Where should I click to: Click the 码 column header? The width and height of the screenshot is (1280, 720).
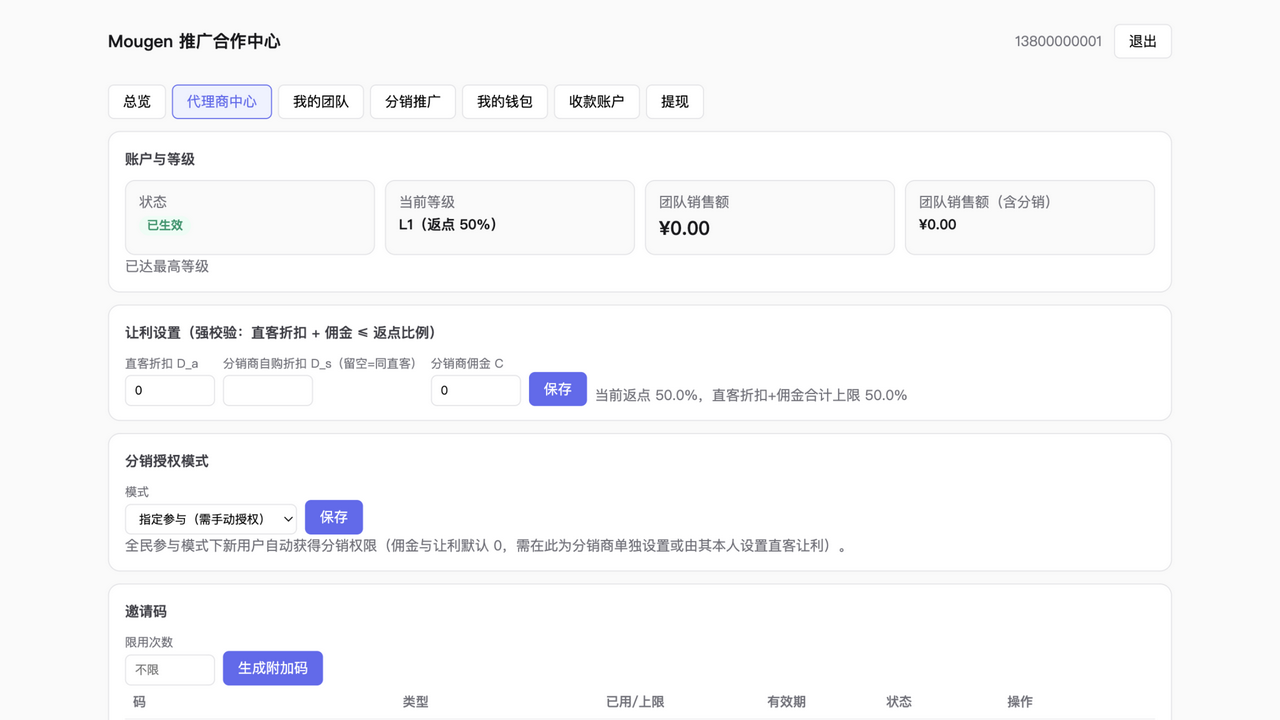[x=139, y=702]
